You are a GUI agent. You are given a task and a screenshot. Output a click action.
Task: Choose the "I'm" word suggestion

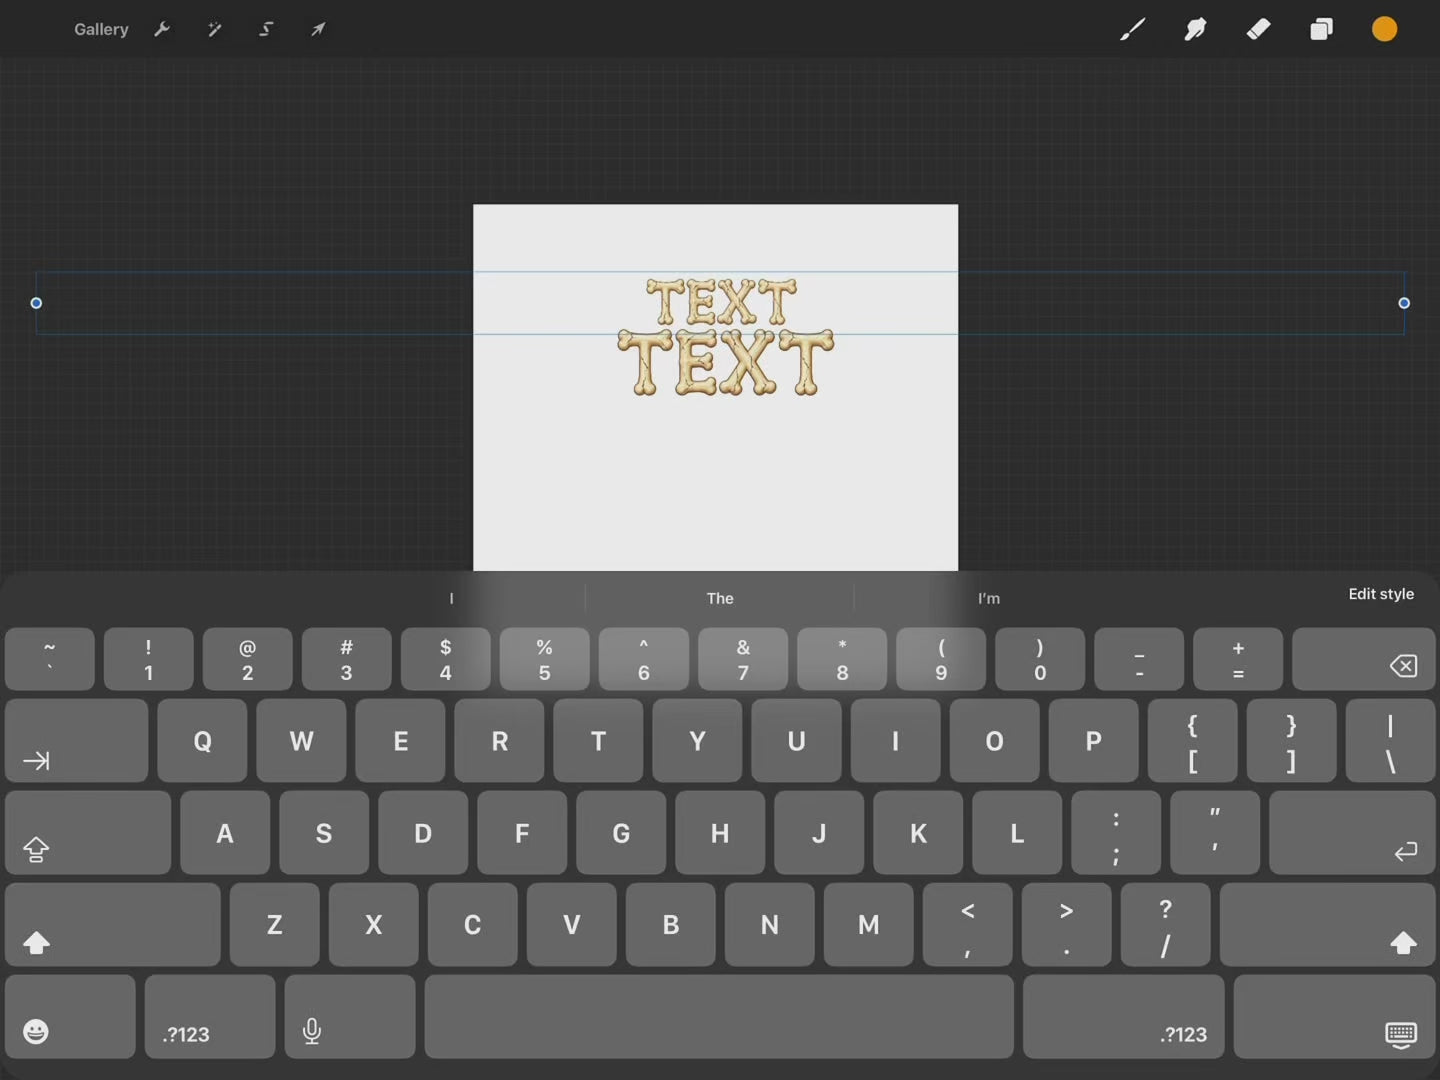[988, 598]
